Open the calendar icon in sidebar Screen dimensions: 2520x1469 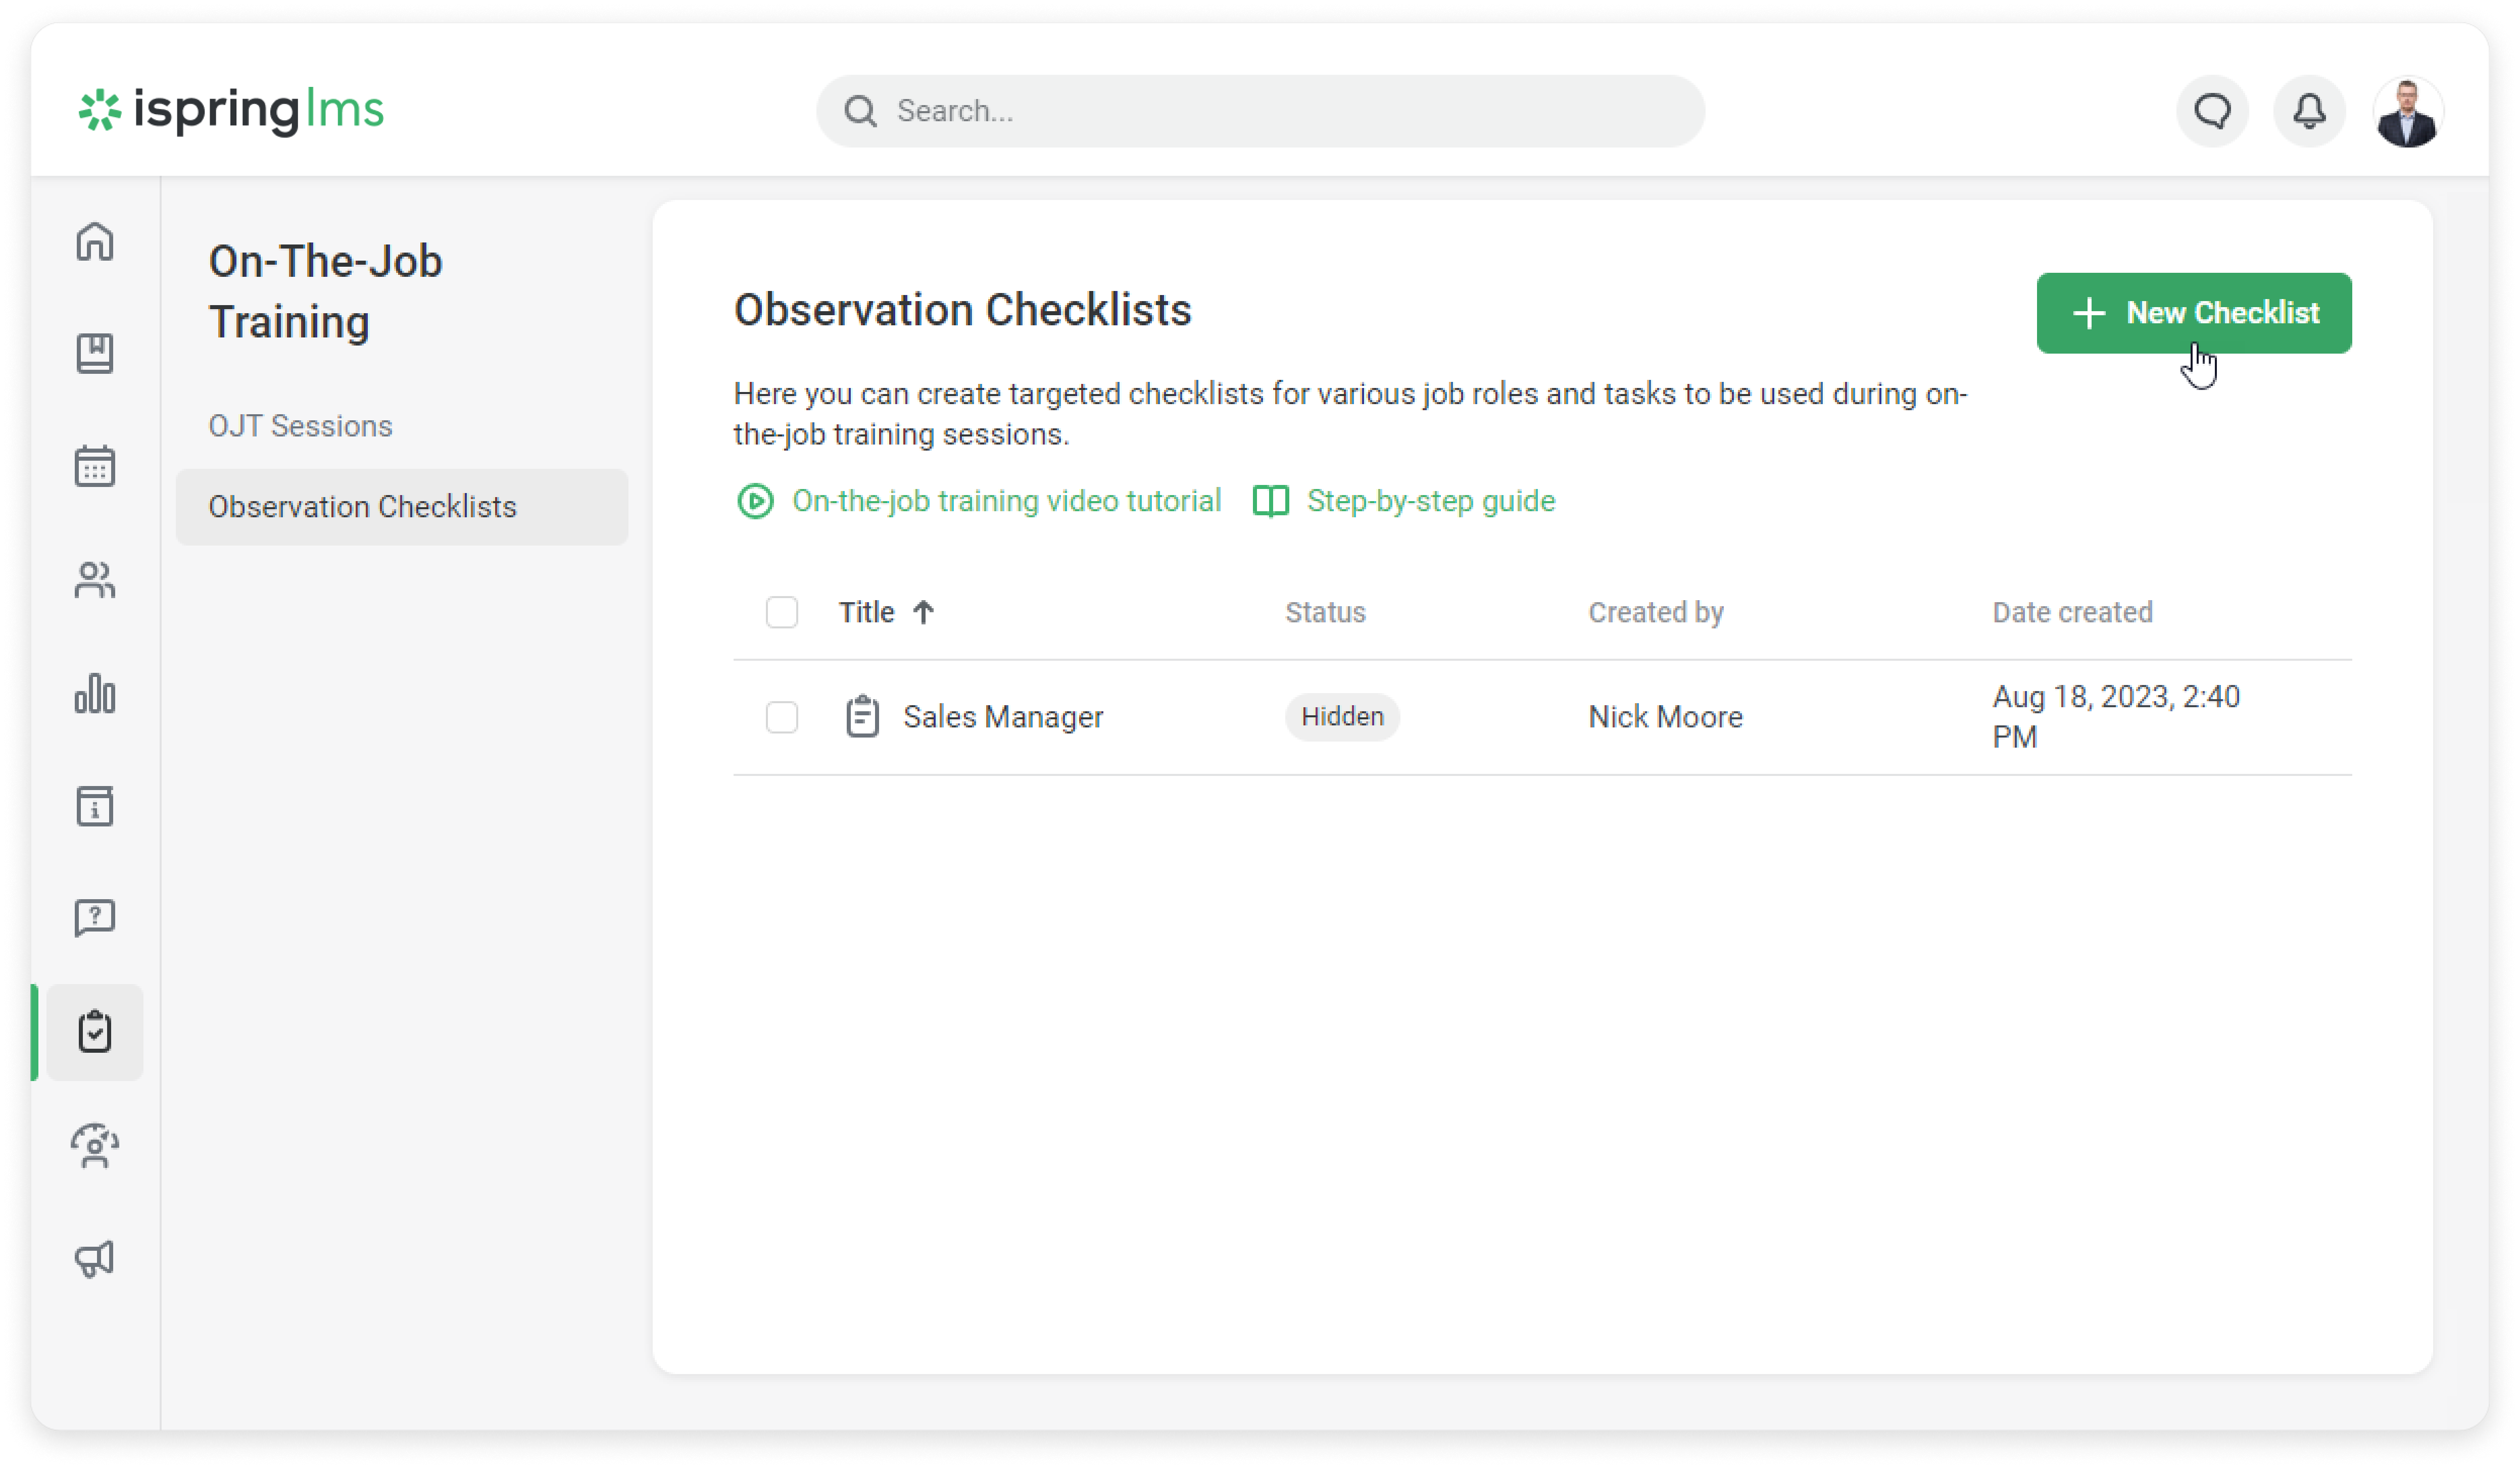(x=95, y=467)
